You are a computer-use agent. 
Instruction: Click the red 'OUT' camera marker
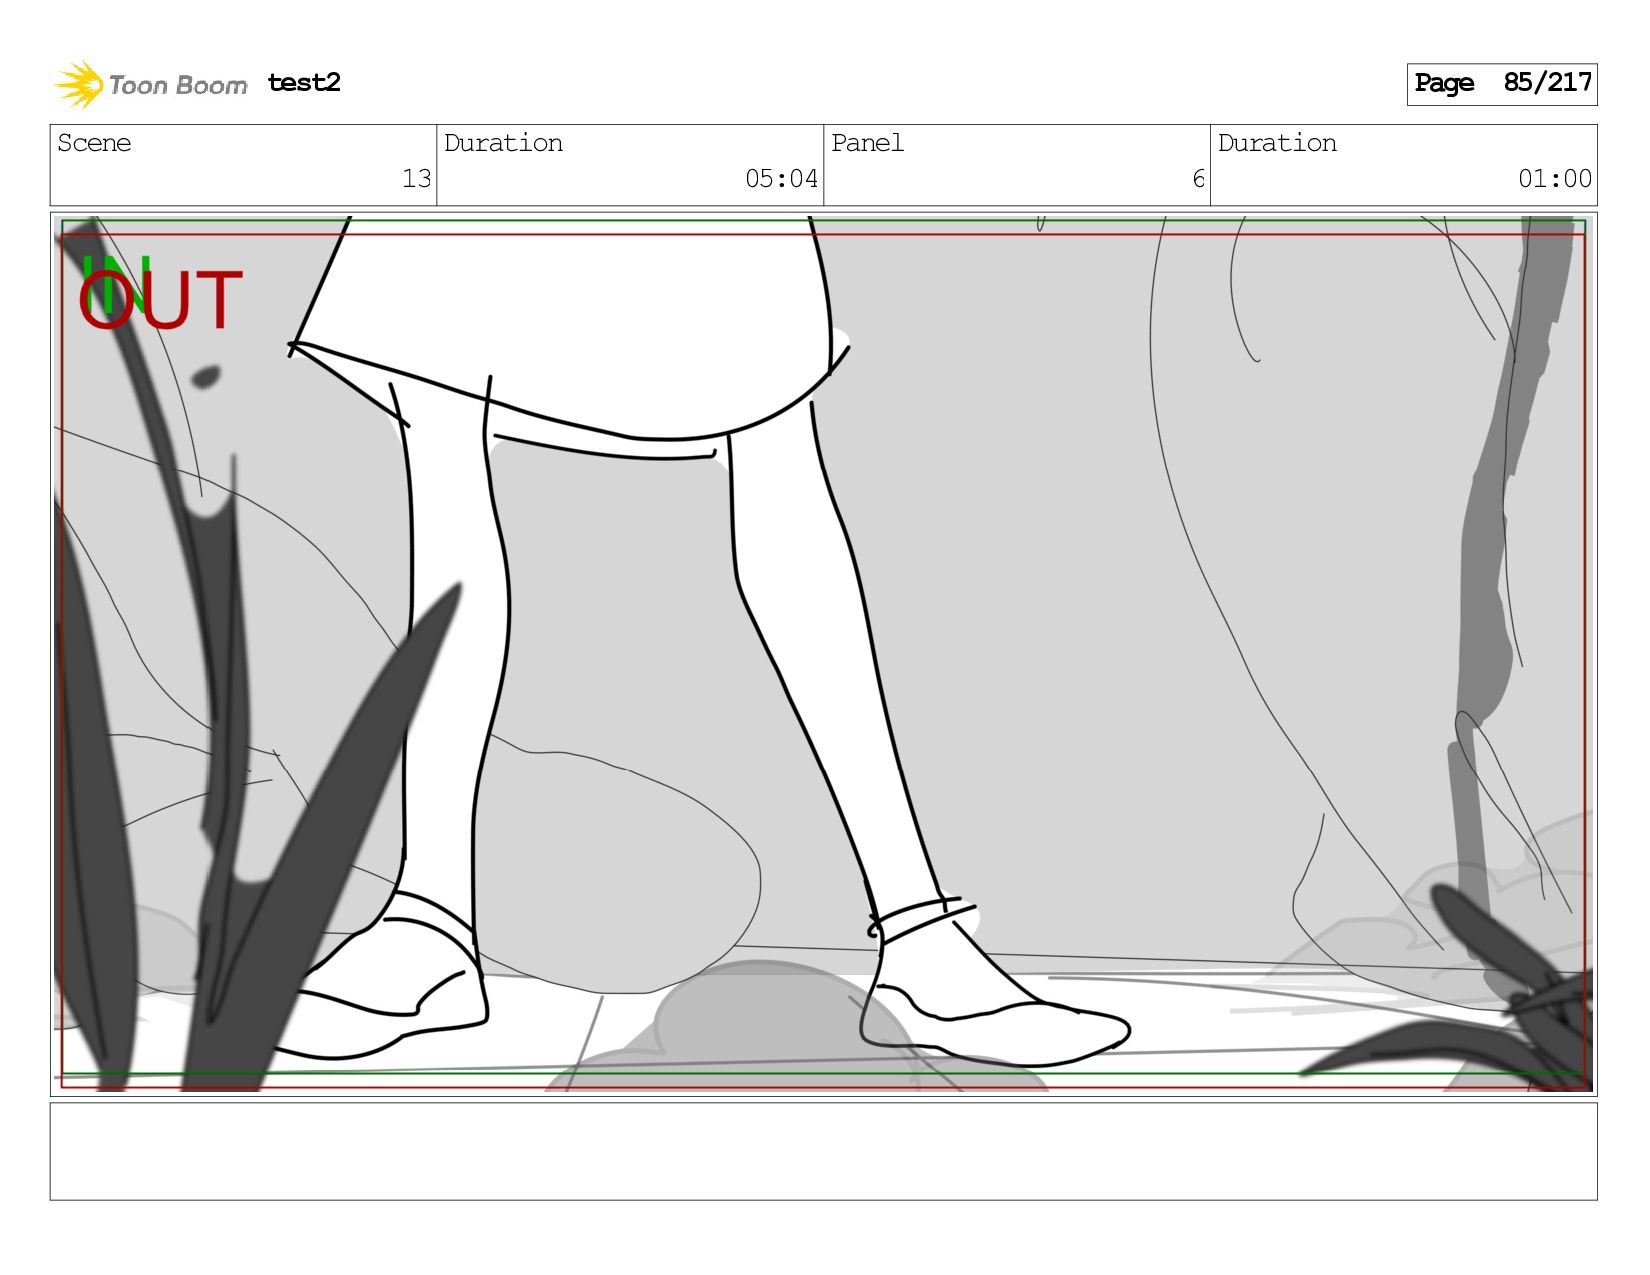coord(161,300)
